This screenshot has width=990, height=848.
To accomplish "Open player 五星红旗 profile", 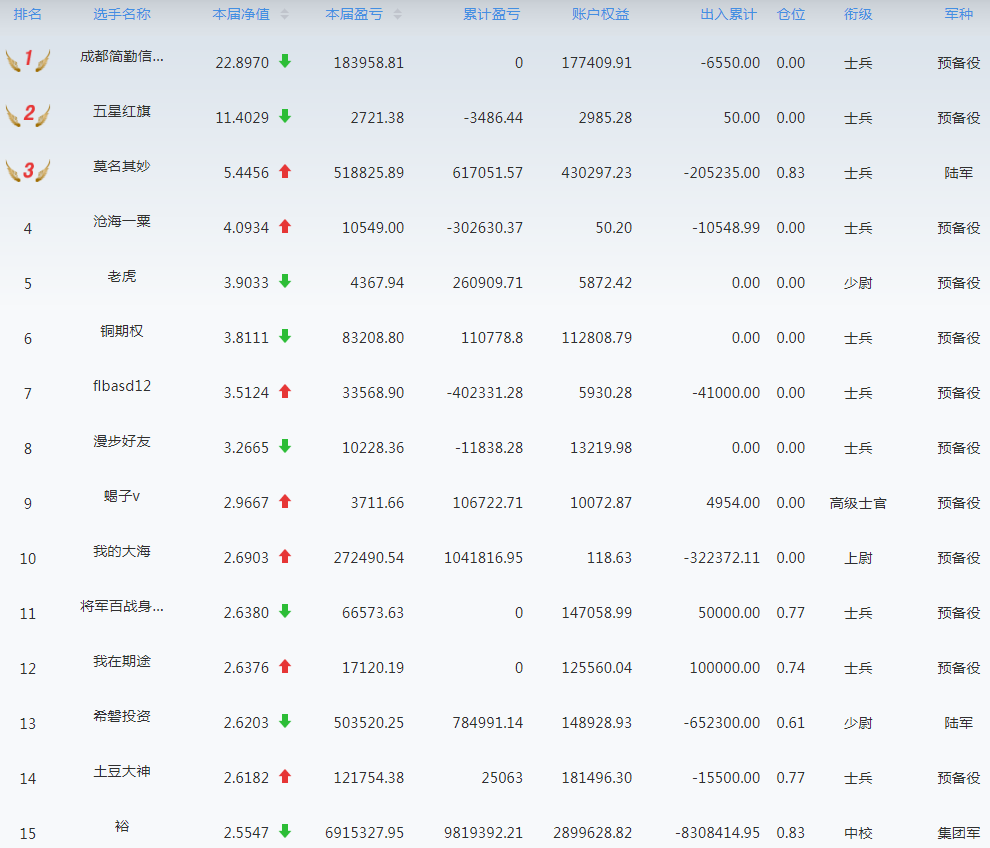I will pyautogui.click(x=122, y=112).
